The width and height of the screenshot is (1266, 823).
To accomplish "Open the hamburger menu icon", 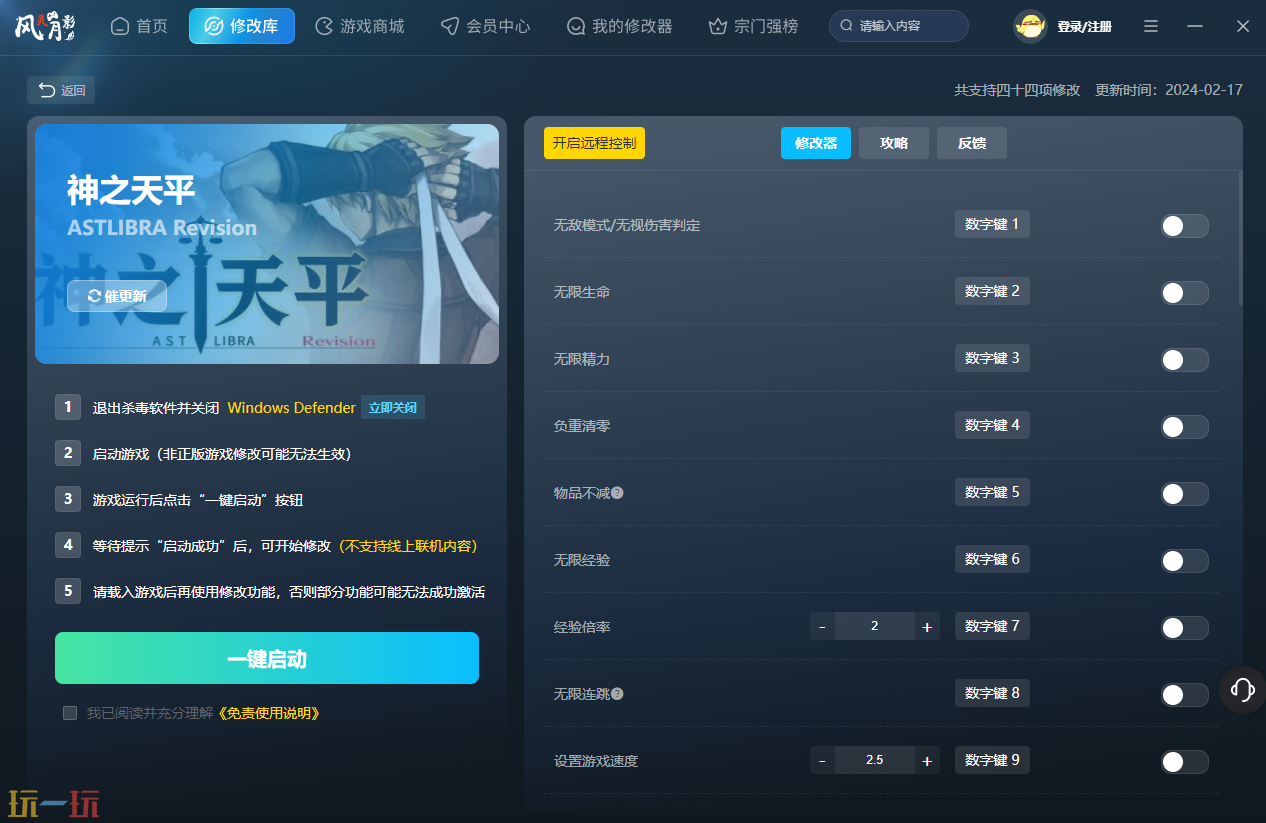I will coord(1151,26).
